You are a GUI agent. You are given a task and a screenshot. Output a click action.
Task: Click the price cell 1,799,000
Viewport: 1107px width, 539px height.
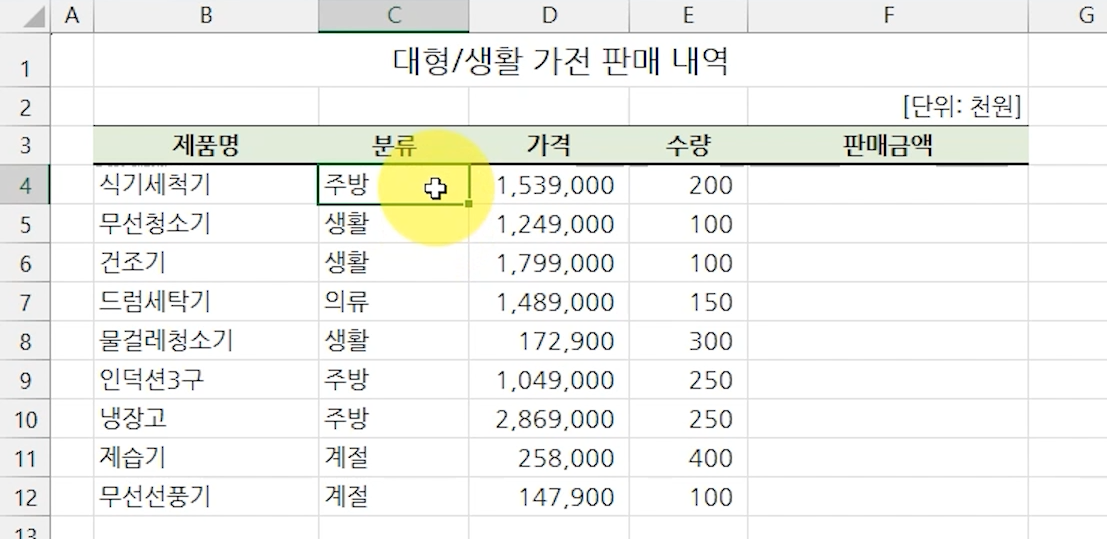tap(549, 263)
